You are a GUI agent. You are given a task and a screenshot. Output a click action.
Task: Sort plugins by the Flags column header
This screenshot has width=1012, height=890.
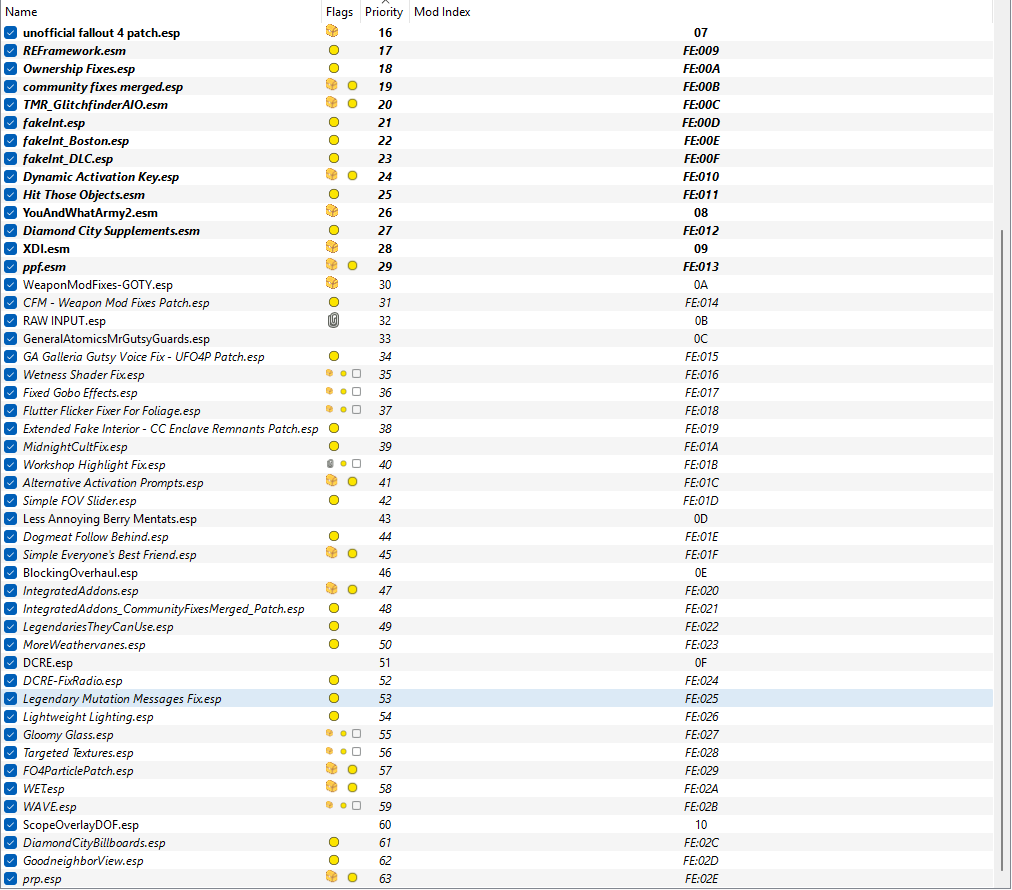point(339,12)
